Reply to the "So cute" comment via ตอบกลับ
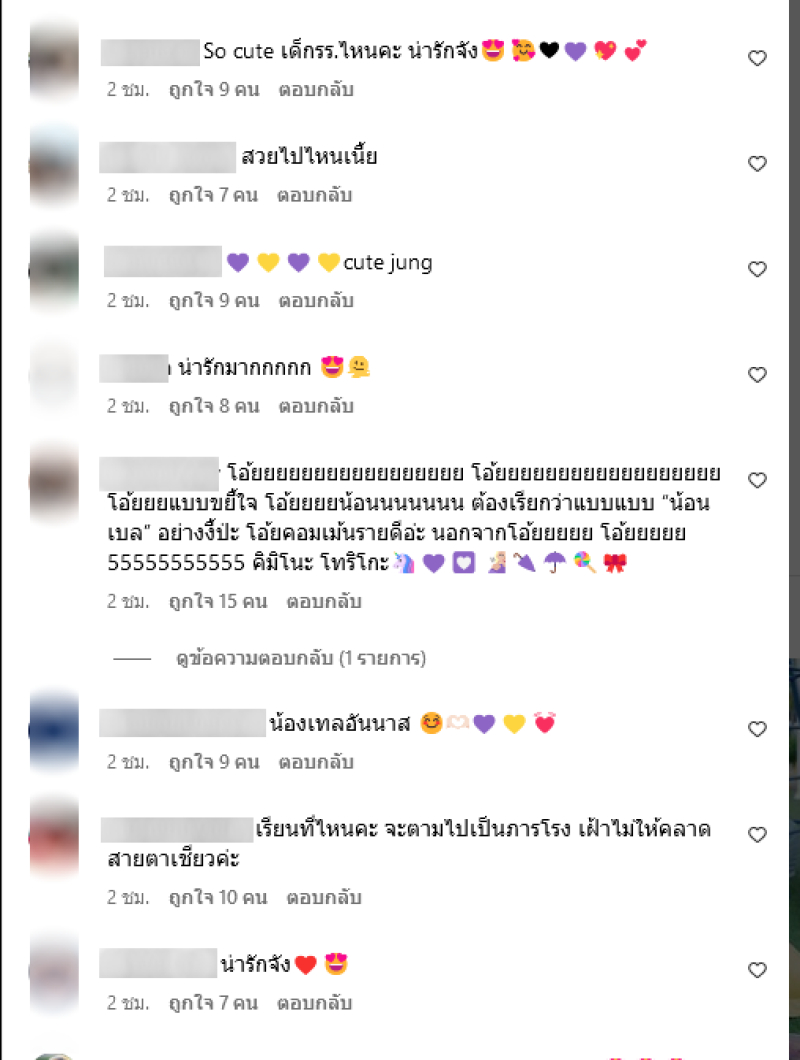 [x=316, y=89]
